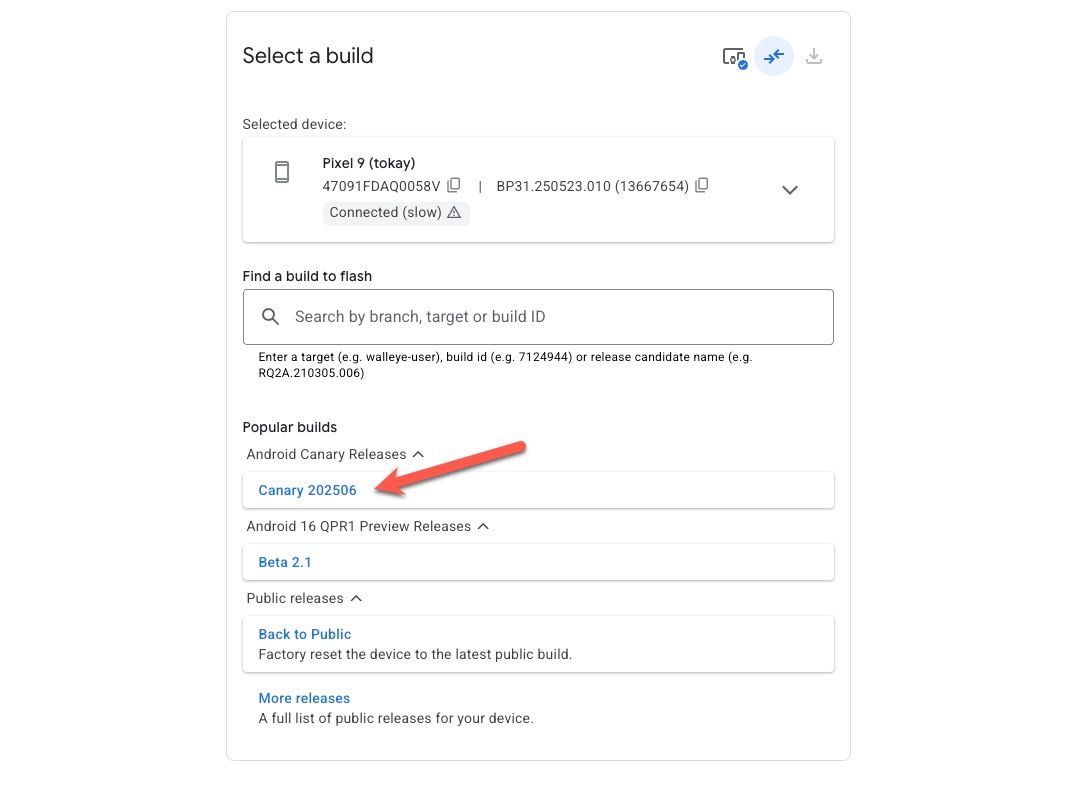The height and width of the screenshot is (785, 1089).
Task: Select the Canary 202506 build
Action: pos(307,490)
